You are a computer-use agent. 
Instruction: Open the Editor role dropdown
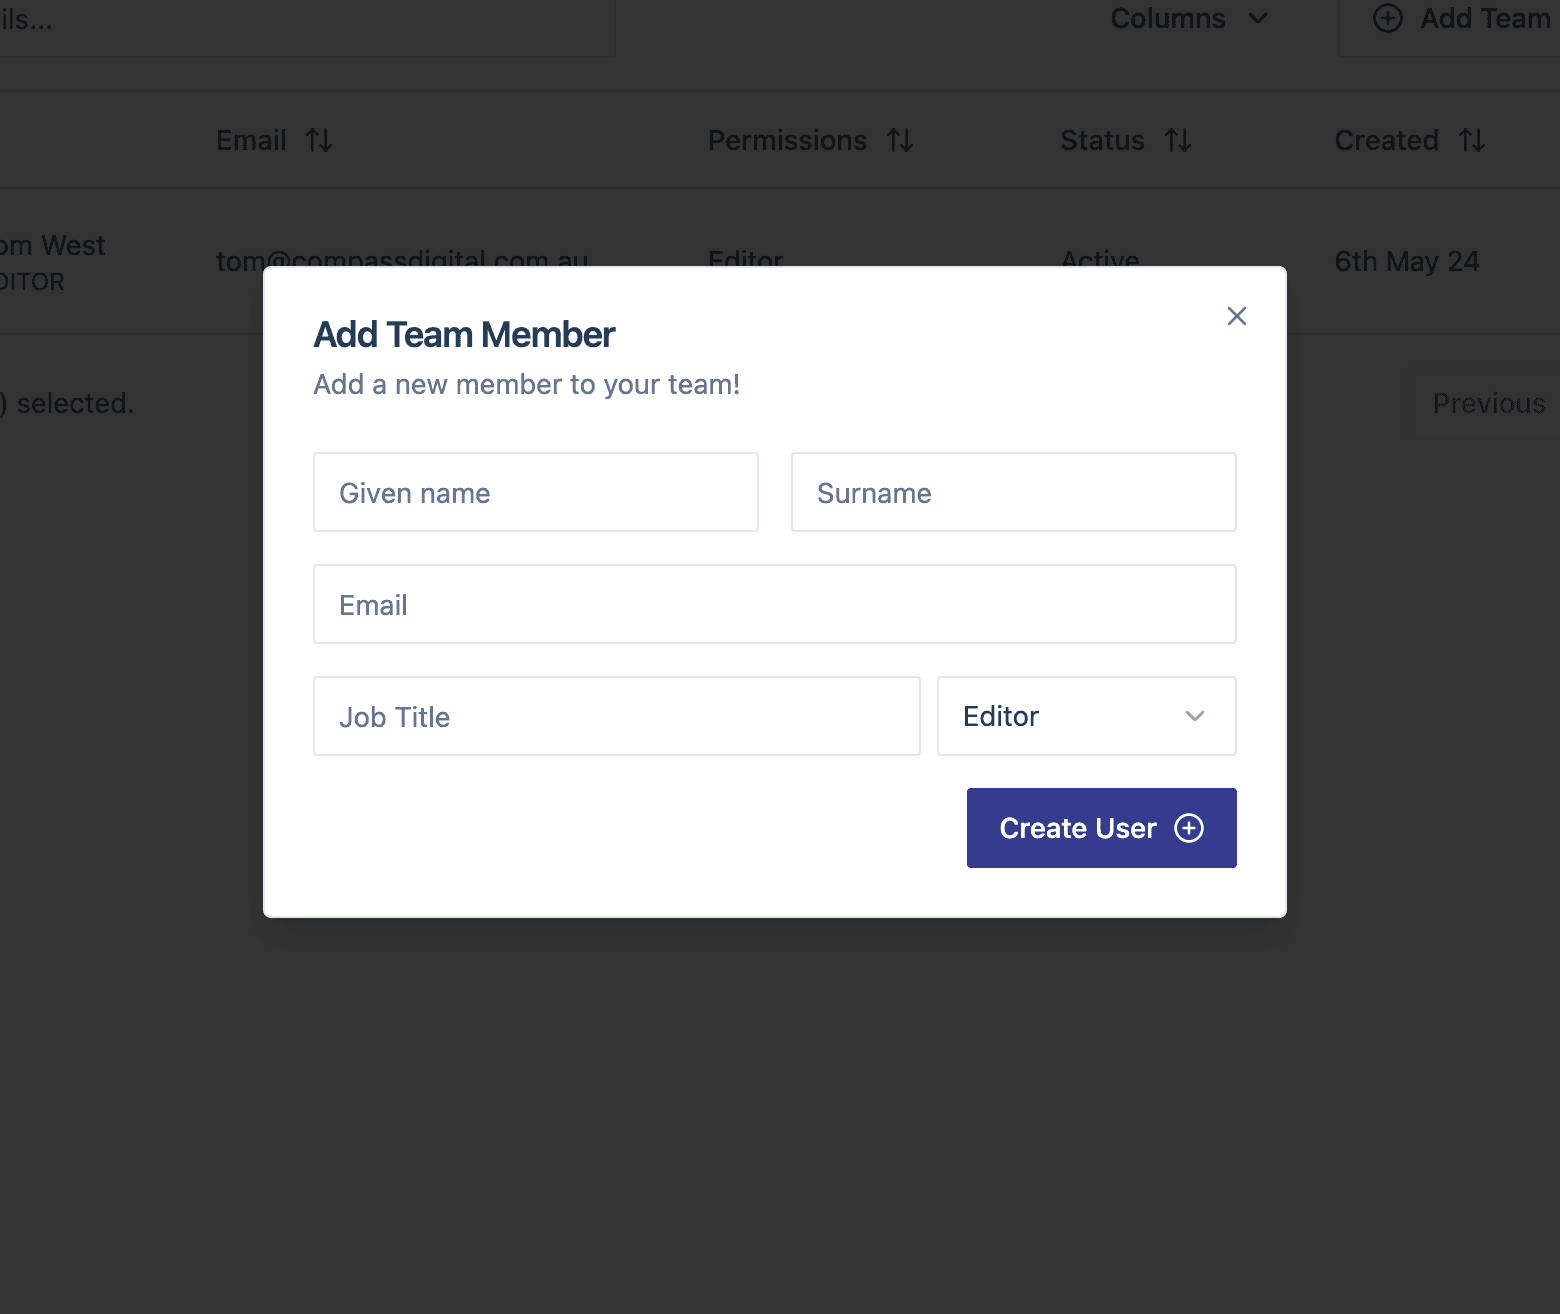[1085, 716]
